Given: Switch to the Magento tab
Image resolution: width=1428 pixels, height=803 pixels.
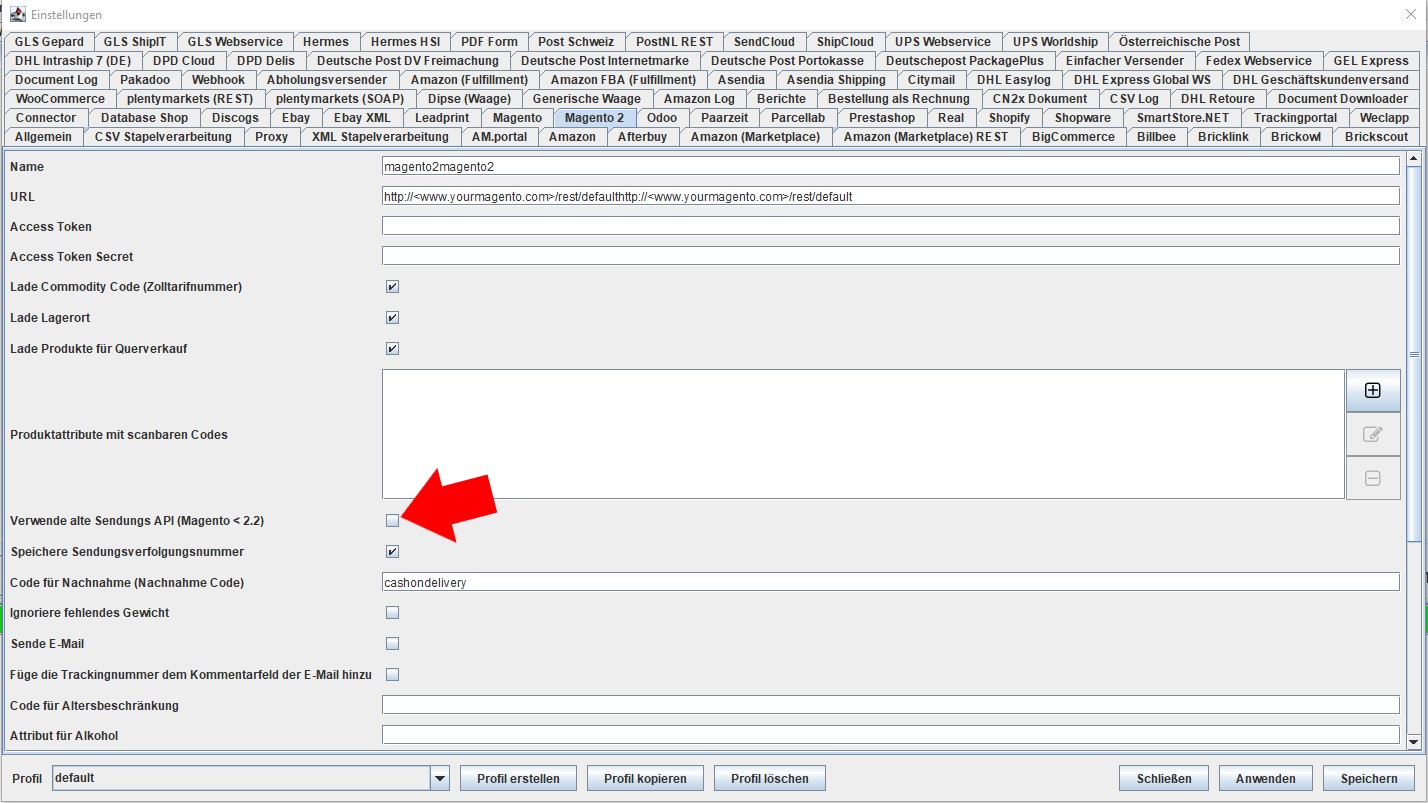Looking at the screenshot, I should click(x=517, y=118).
